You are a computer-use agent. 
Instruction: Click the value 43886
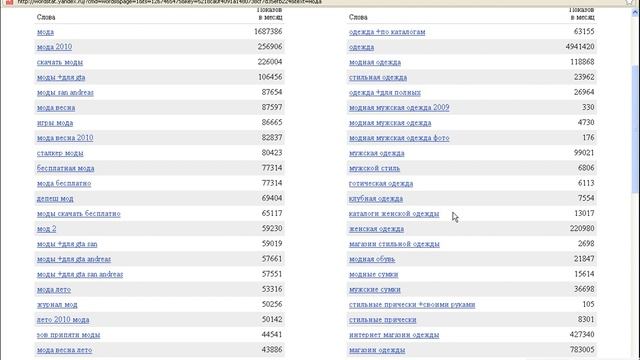click(x=272, y=349)
